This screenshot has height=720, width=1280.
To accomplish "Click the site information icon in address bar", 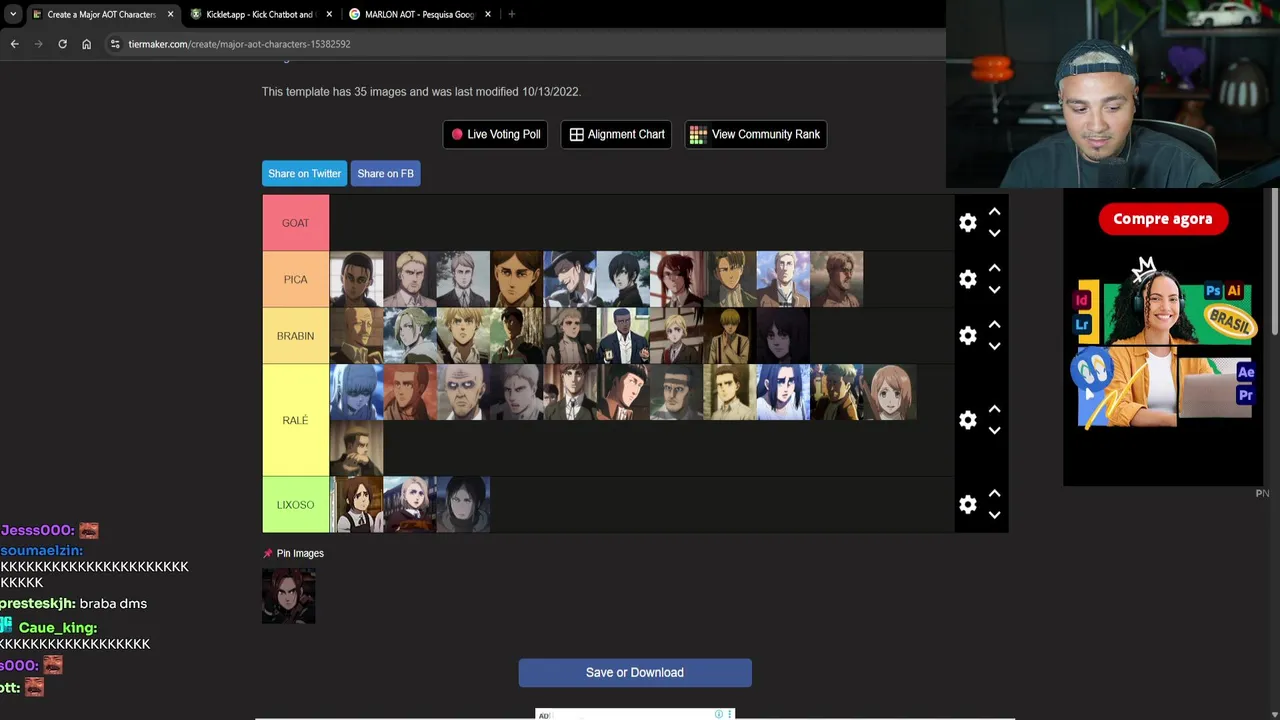I will (x=115, y=44).
